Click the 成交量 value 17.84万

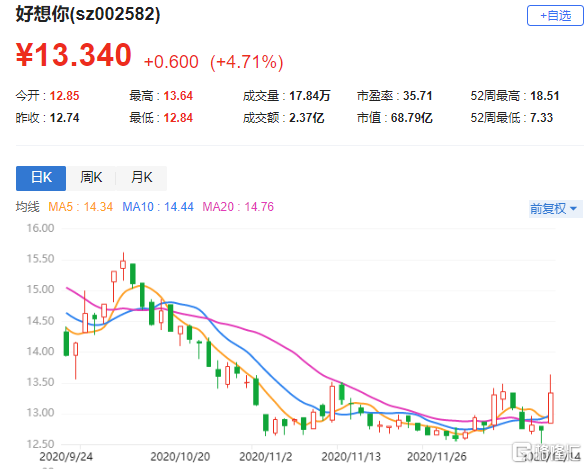310,96
